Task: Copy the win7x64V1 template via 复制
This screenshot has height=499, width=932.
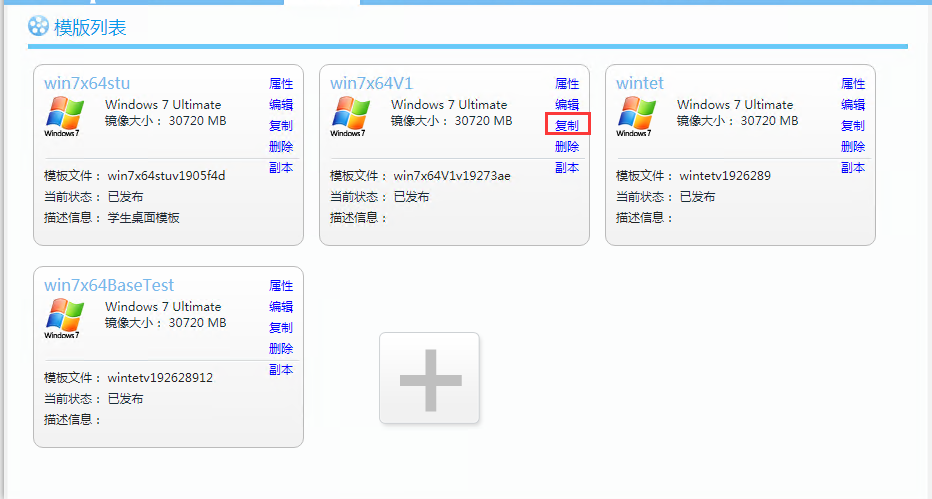Action: (x=567, y=125)
